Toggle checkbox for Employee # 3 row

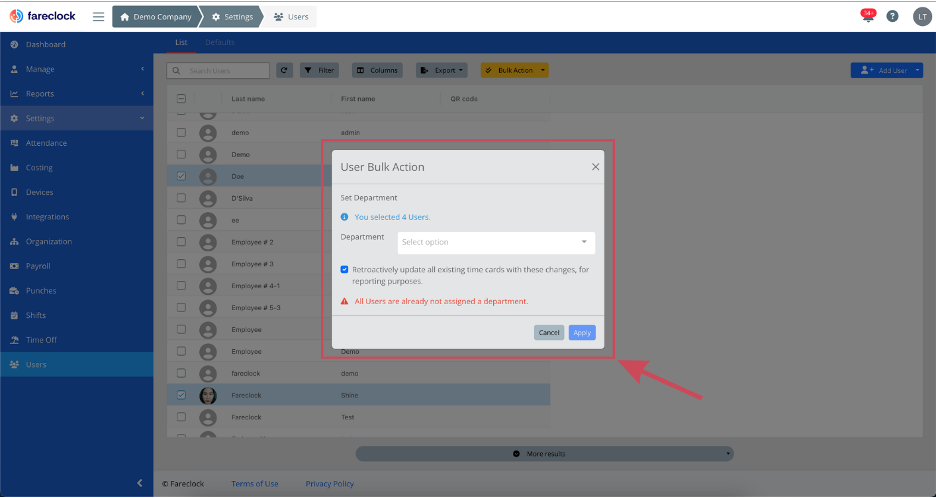(x=181, y=263)
